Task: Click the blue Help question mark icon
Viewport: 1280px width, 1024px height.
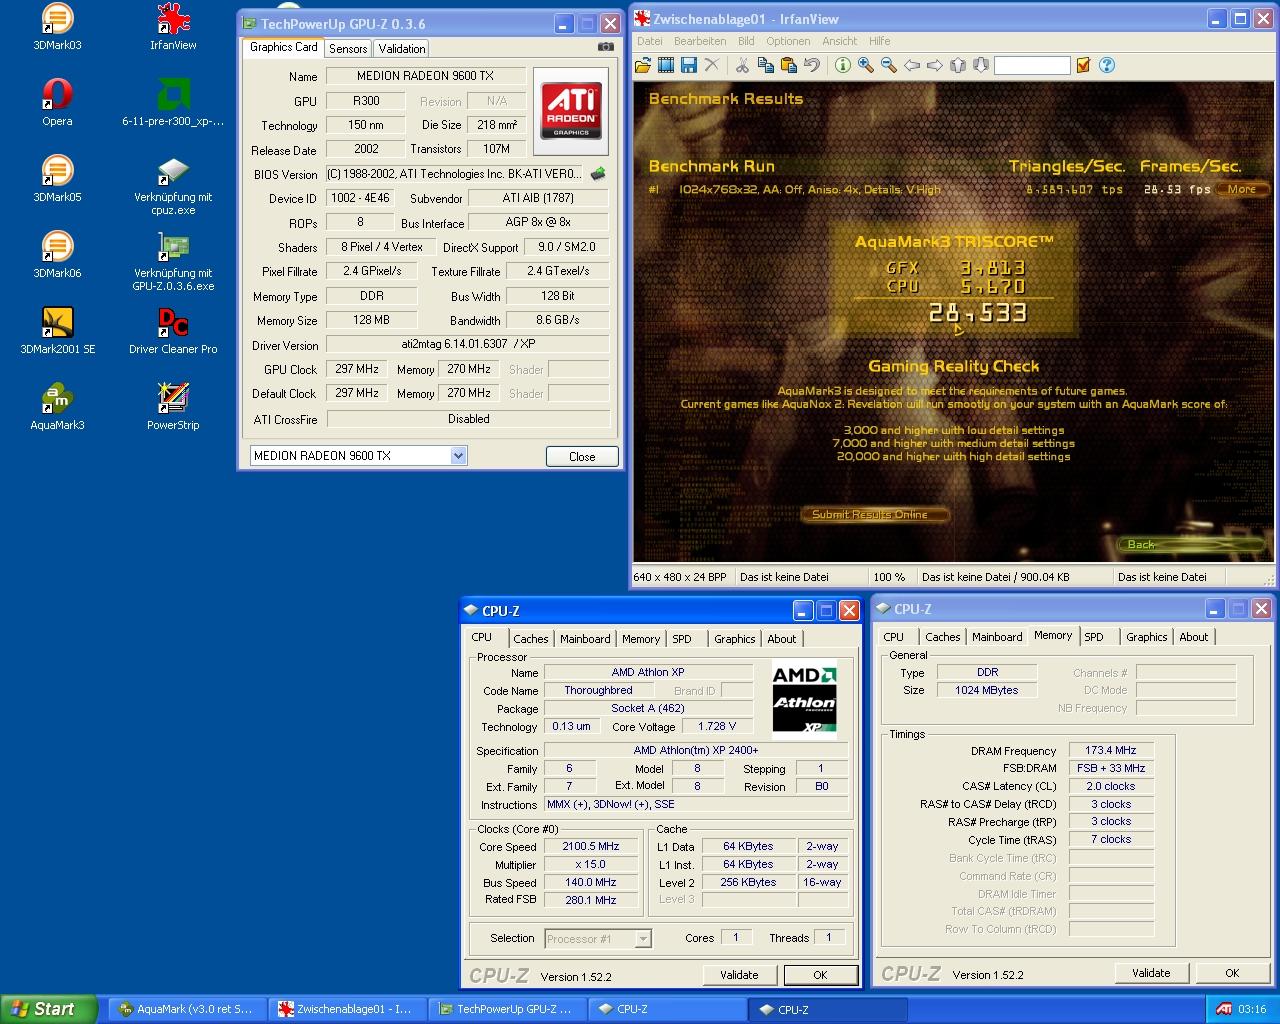Action: 1107,65
